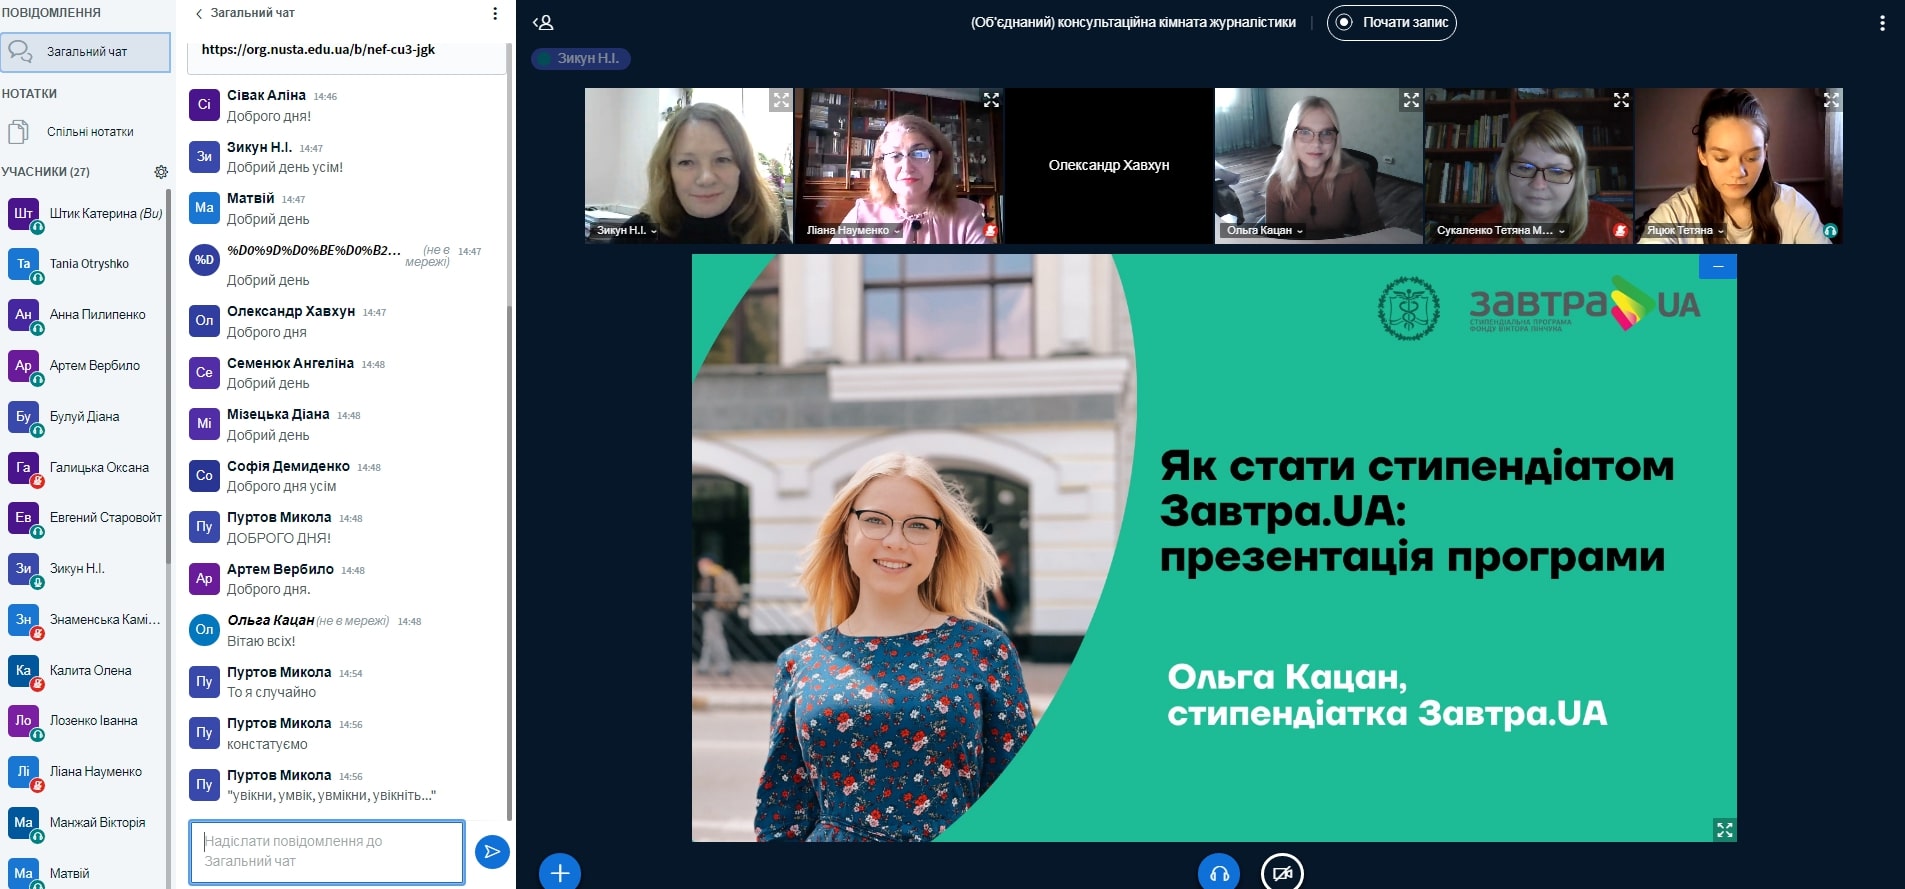The height and width of the screenshot is (889, 1905).
Task: Click the Почати запис record button
Action: click(1391, 22)
